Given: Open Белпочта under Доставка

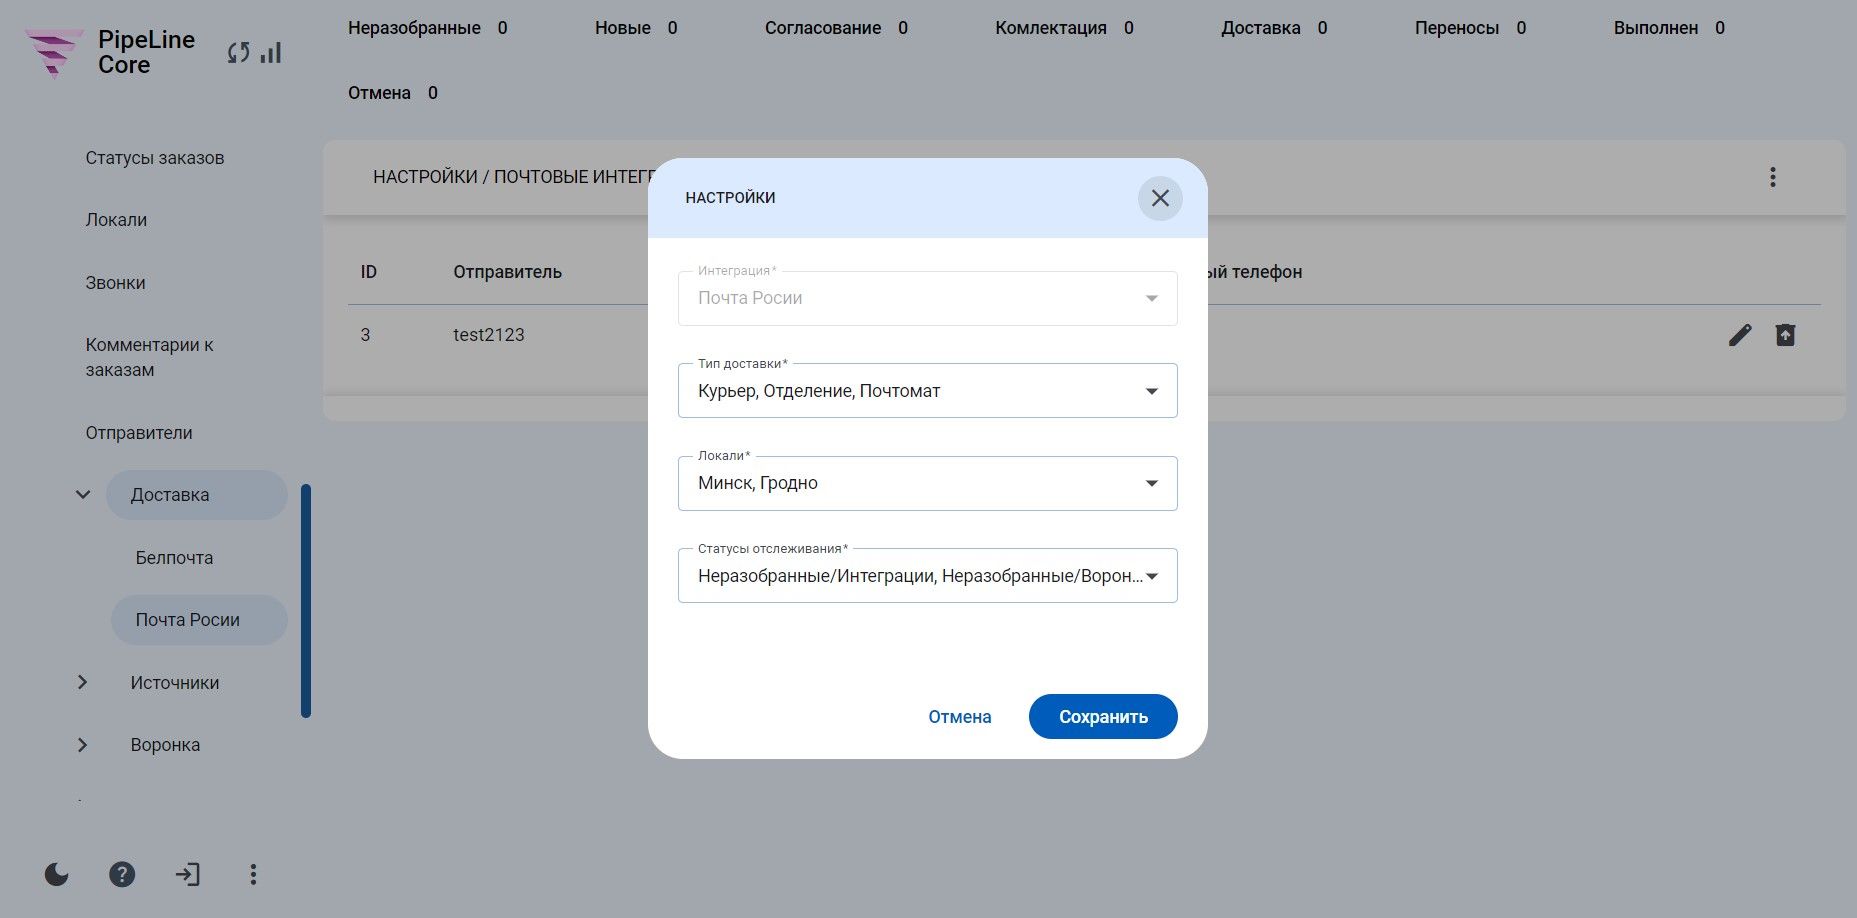Looking at the screenshot, I should (x=175, y=558).
